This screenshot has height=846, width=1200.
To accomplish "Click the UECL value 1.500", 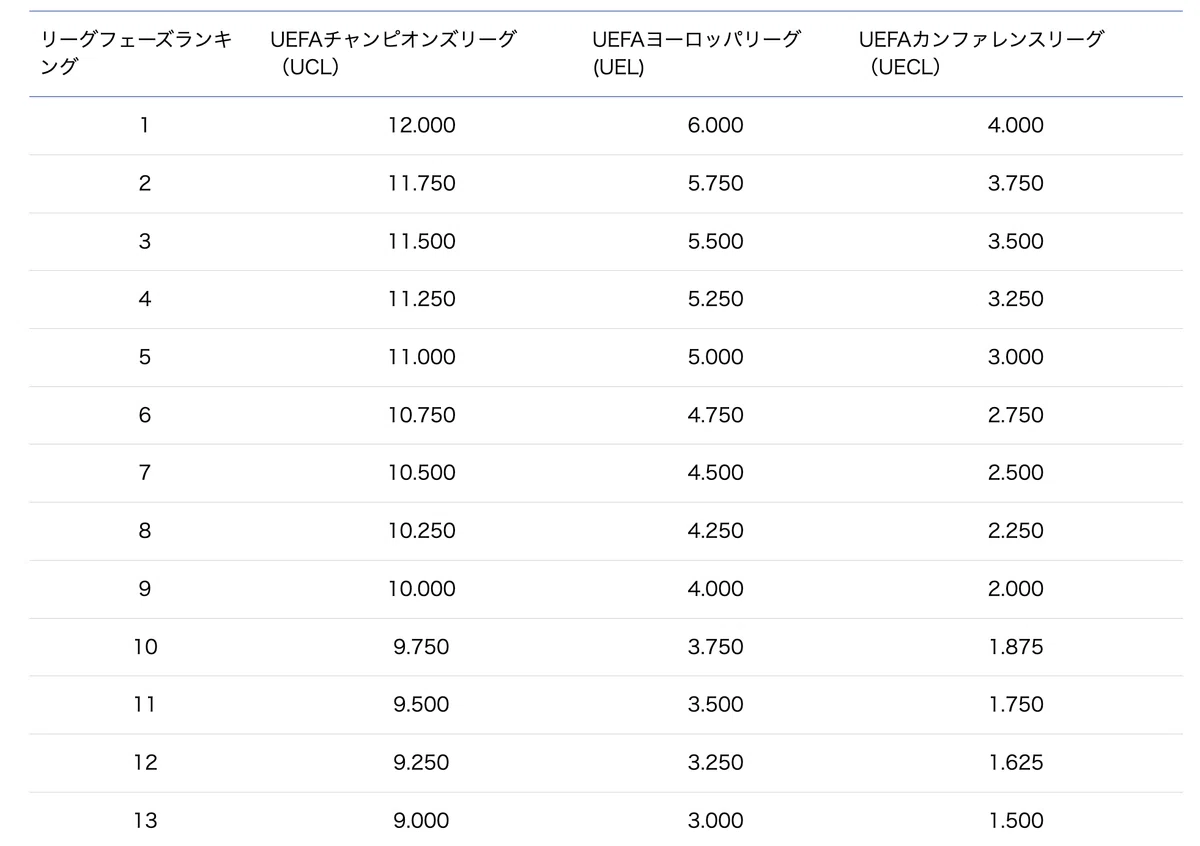I will pyautogui.click(x=1016, y=821).
